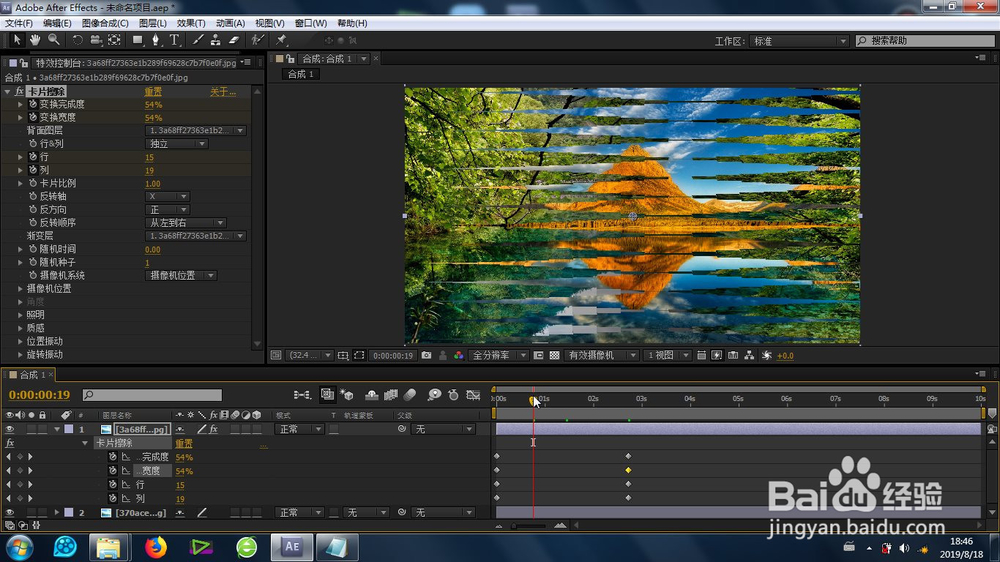Image resolution: width=1000 pixels, height=562 pixels.
Task: Click the timeline layer search field
Action: click(152, 395)
